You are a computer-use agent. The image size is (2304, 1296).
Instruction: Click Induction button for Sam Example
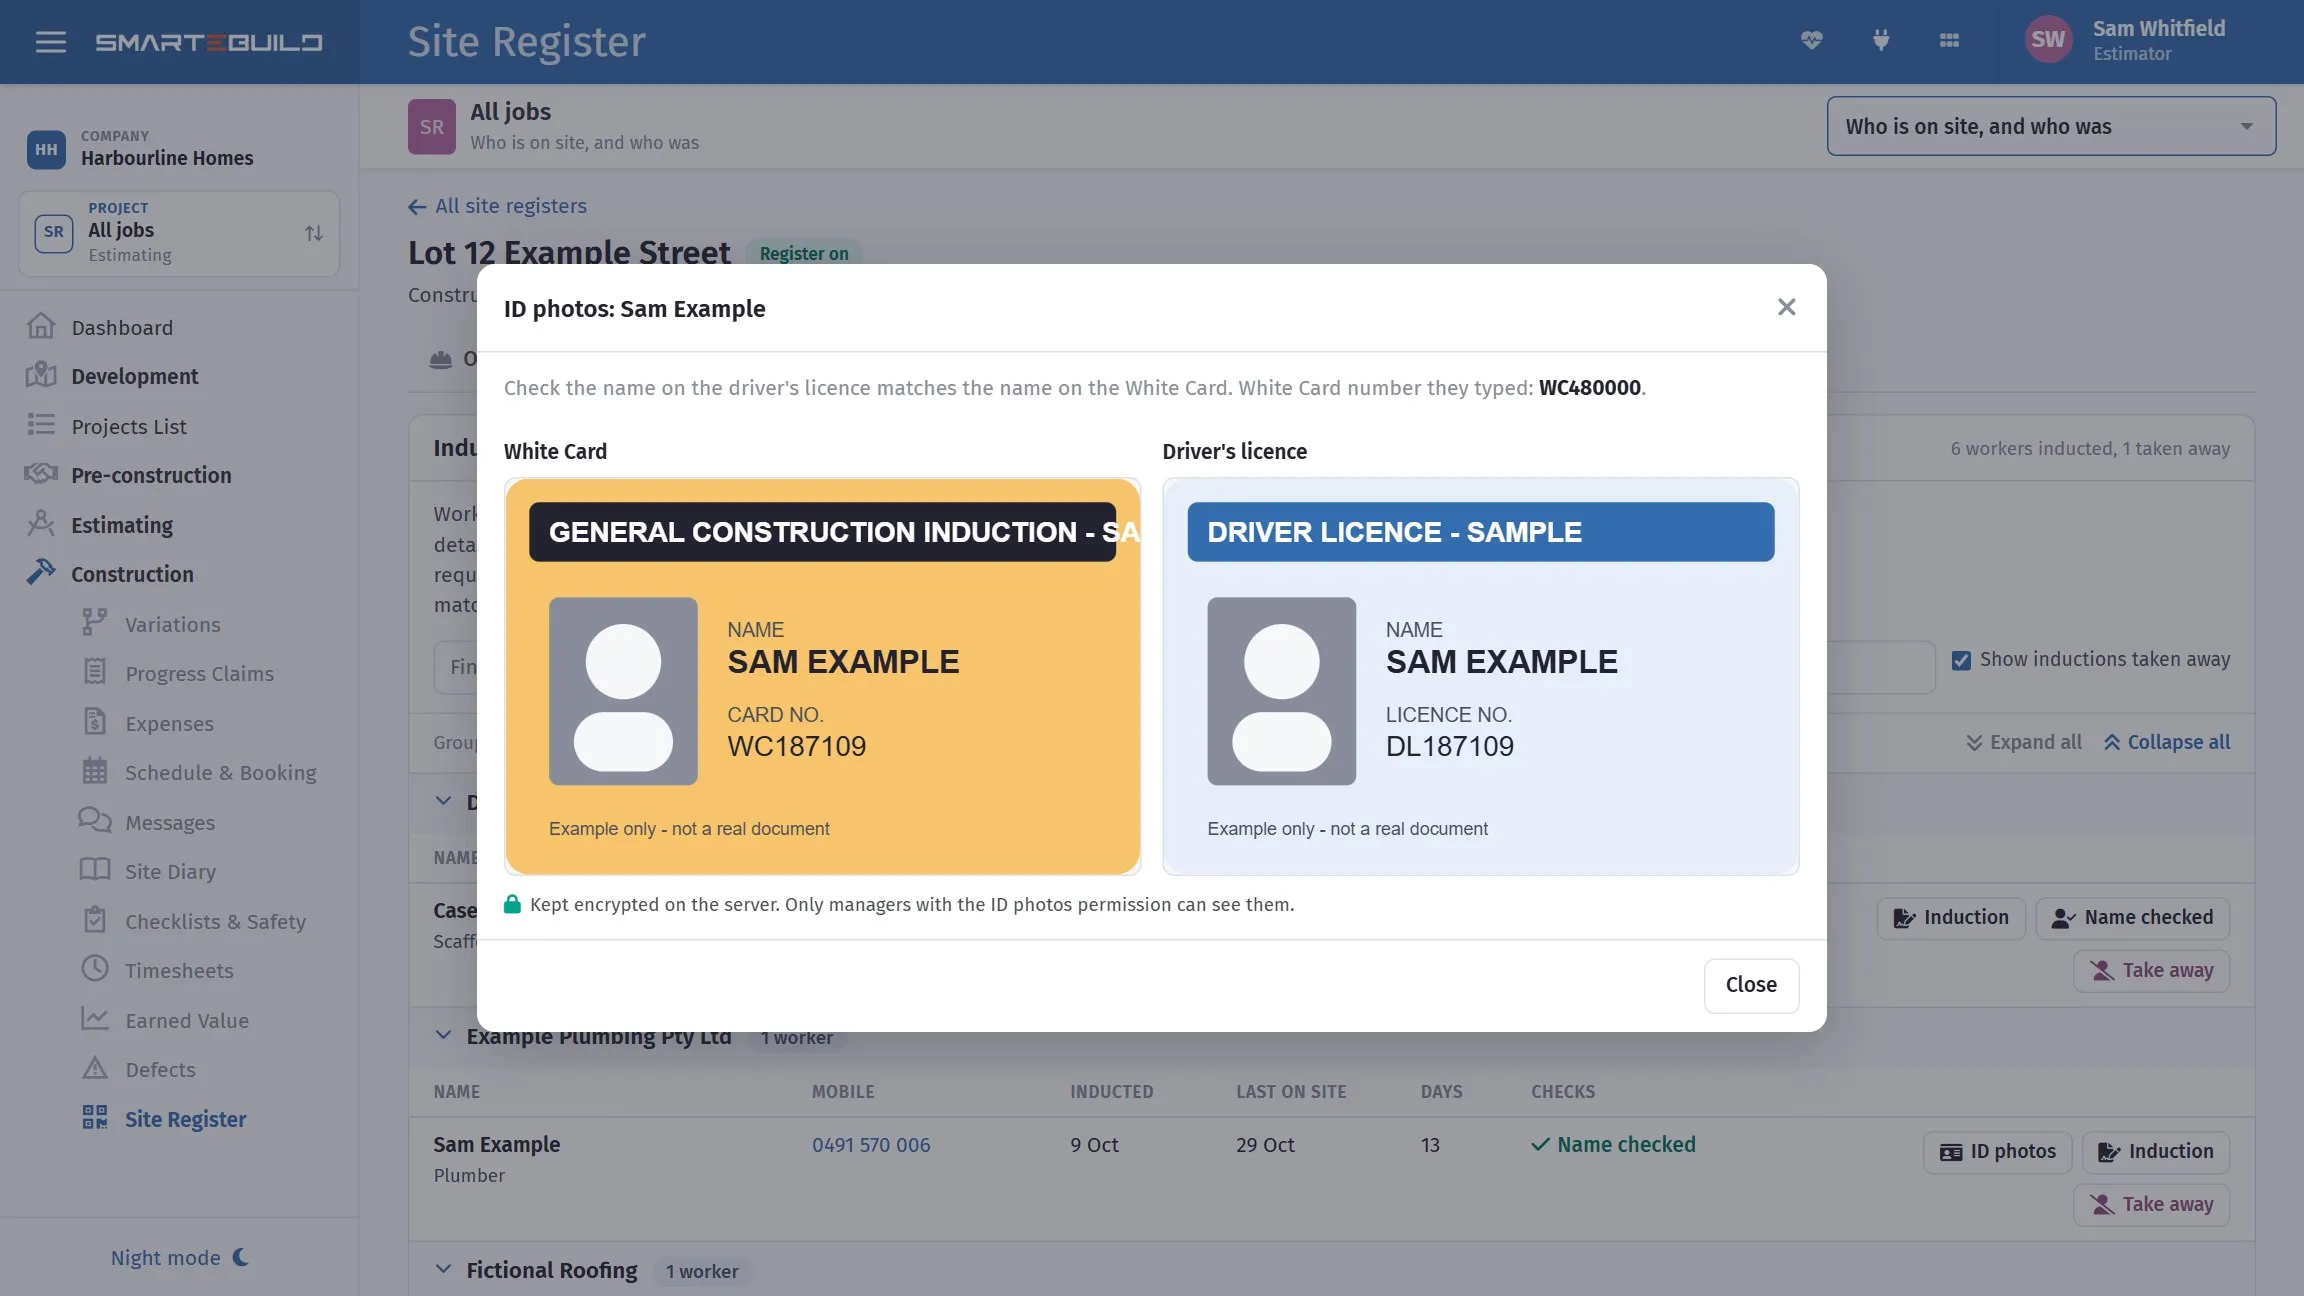click(x=2155, y=1152)
